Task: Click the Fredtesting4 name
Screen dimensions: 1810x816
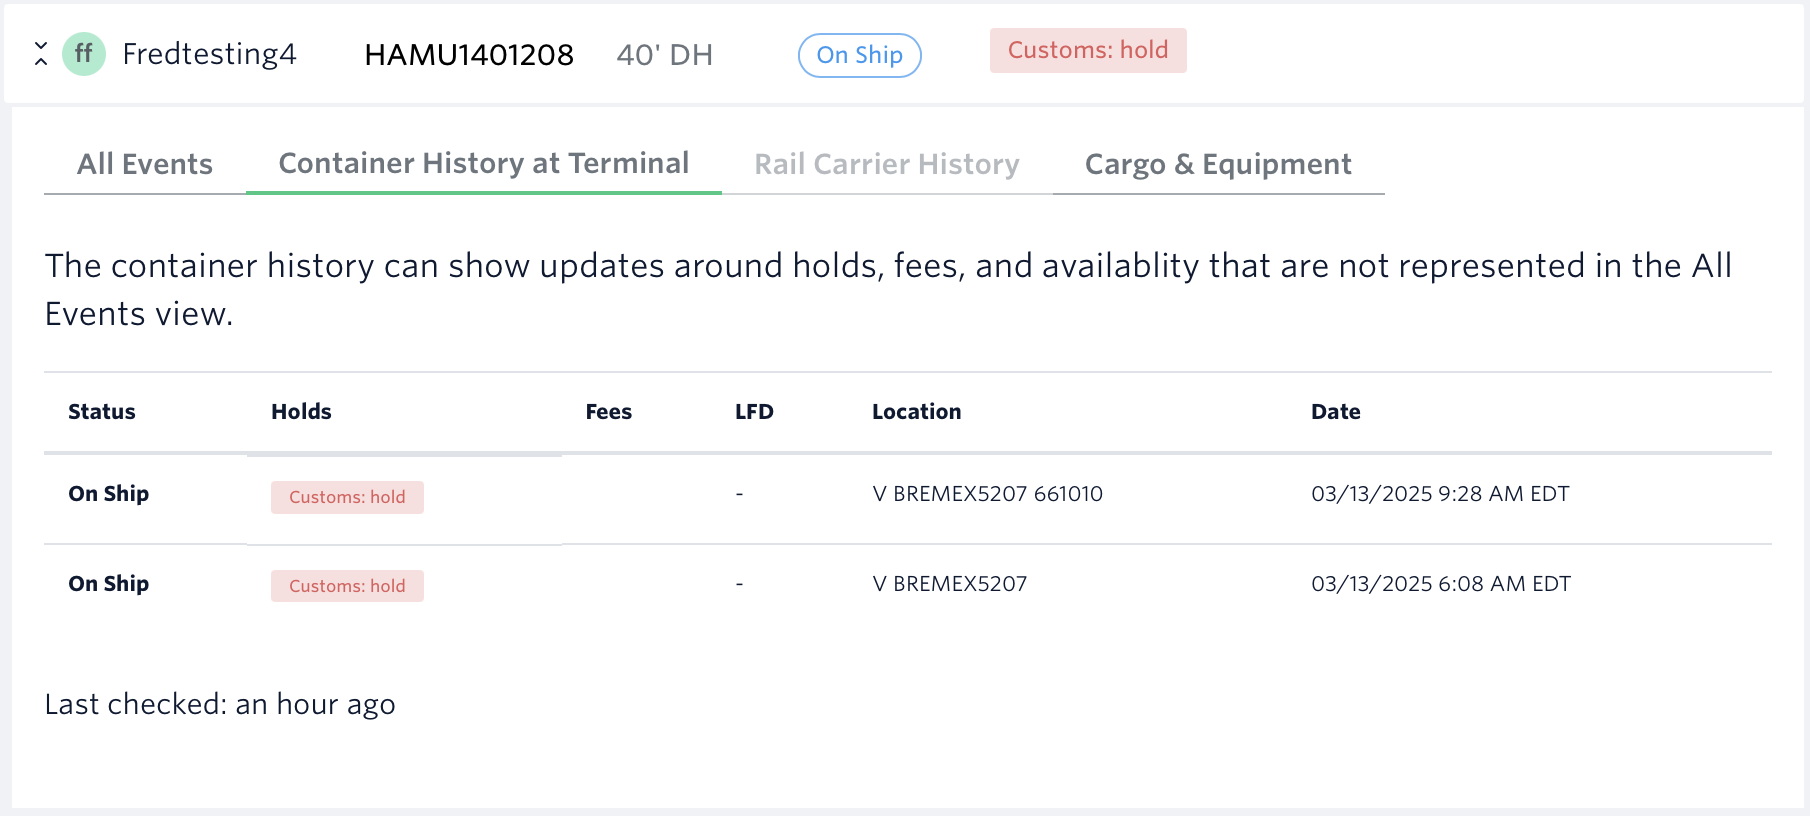Action: coord(209,54)
